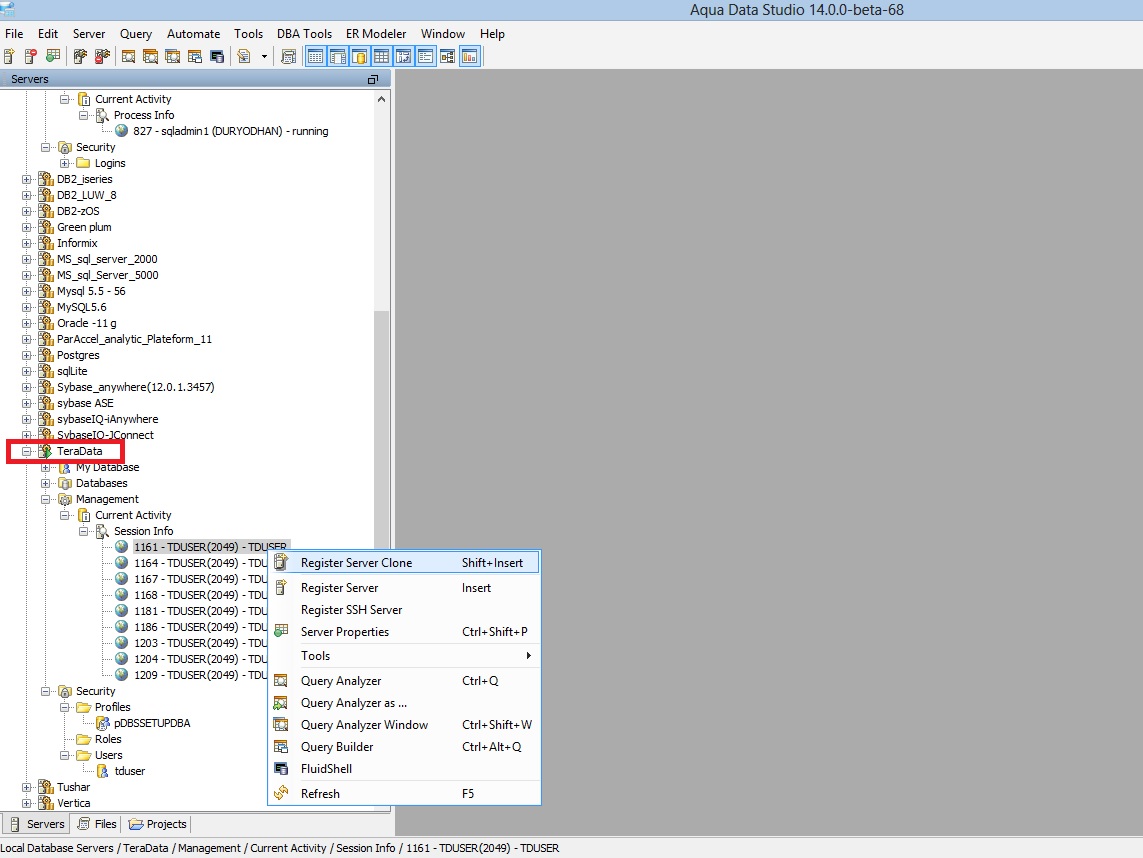Open the DBA Tools menu
Screen dimensions: 1143x858
click(x=304, y=34)
